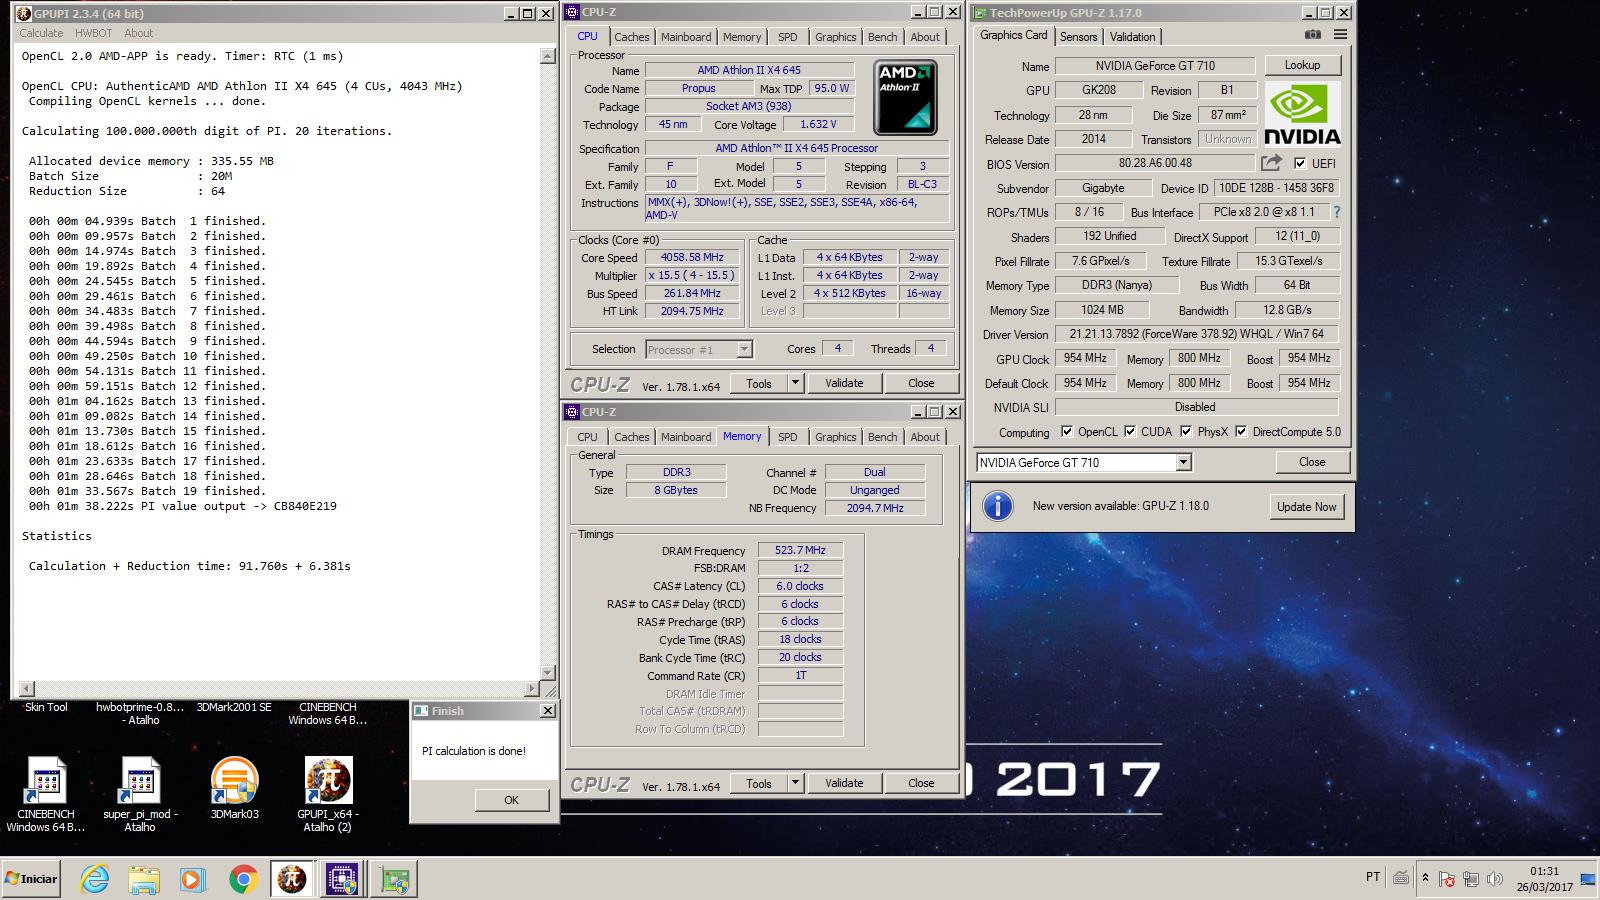
Task: Open the Calculate menu in GPUPI
Action: 41,33
